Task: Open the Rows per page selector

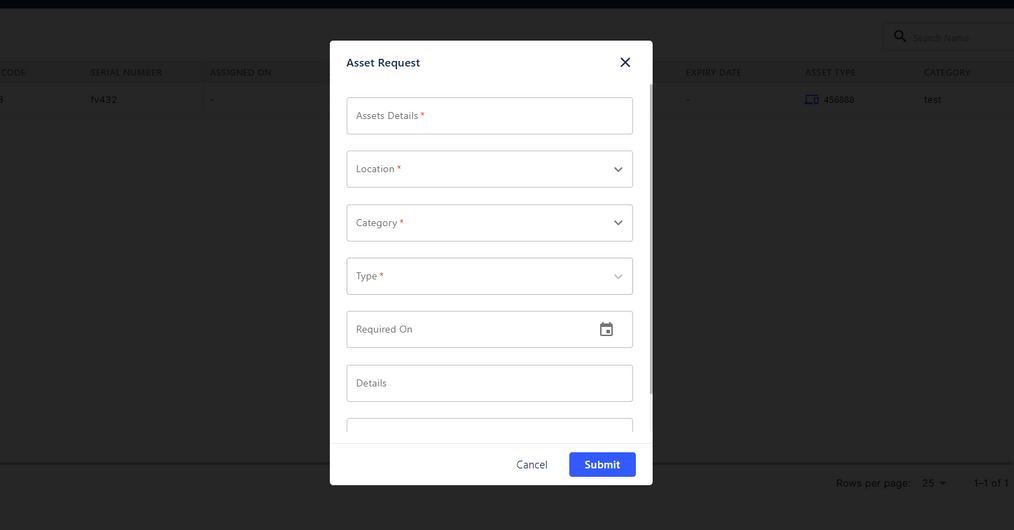Action: click(x=934, y=483)
